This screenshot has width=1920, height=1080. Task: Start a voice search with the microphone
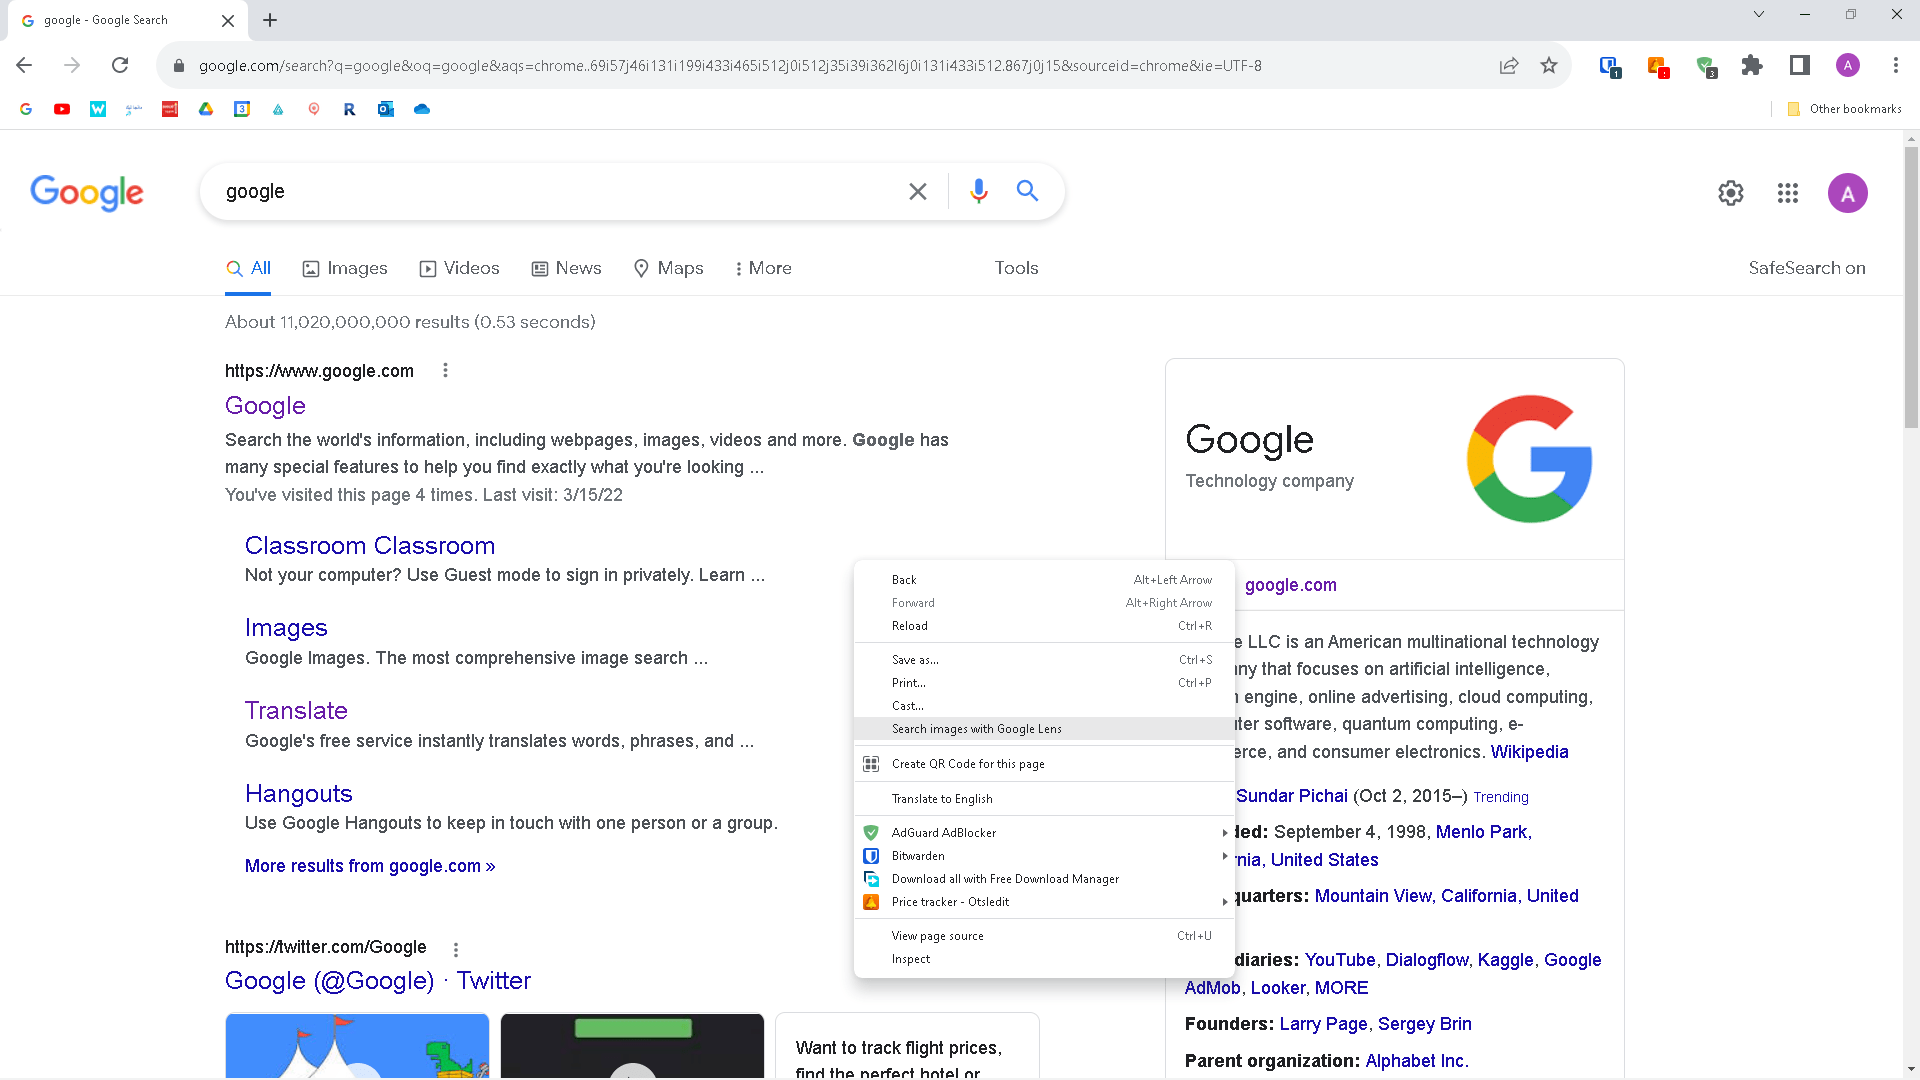click(978, 191)
